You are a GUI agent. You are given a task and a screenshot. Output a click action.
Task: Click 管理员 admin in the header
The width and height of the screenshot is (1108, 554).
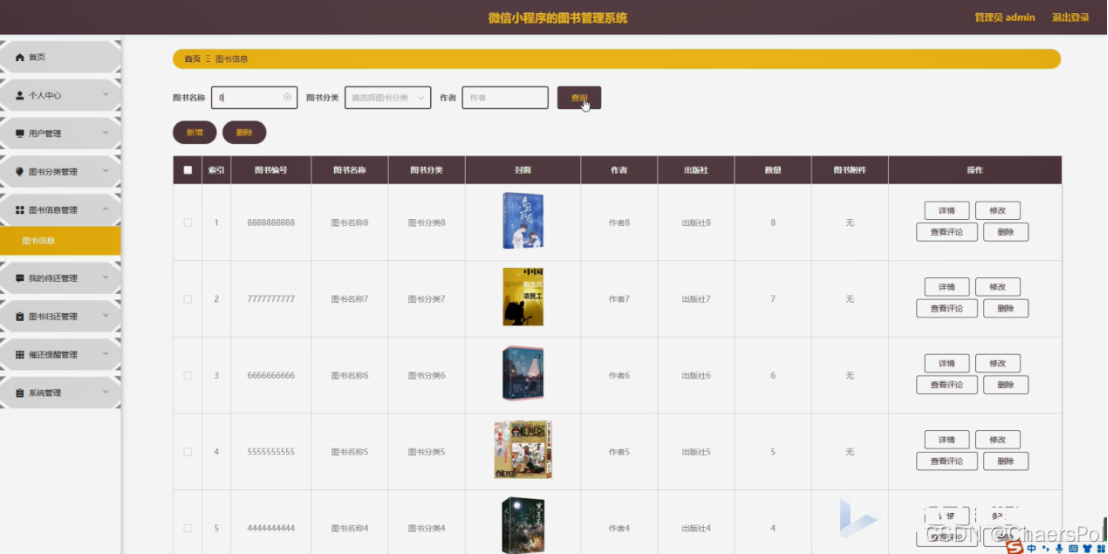click(1005, 18)
